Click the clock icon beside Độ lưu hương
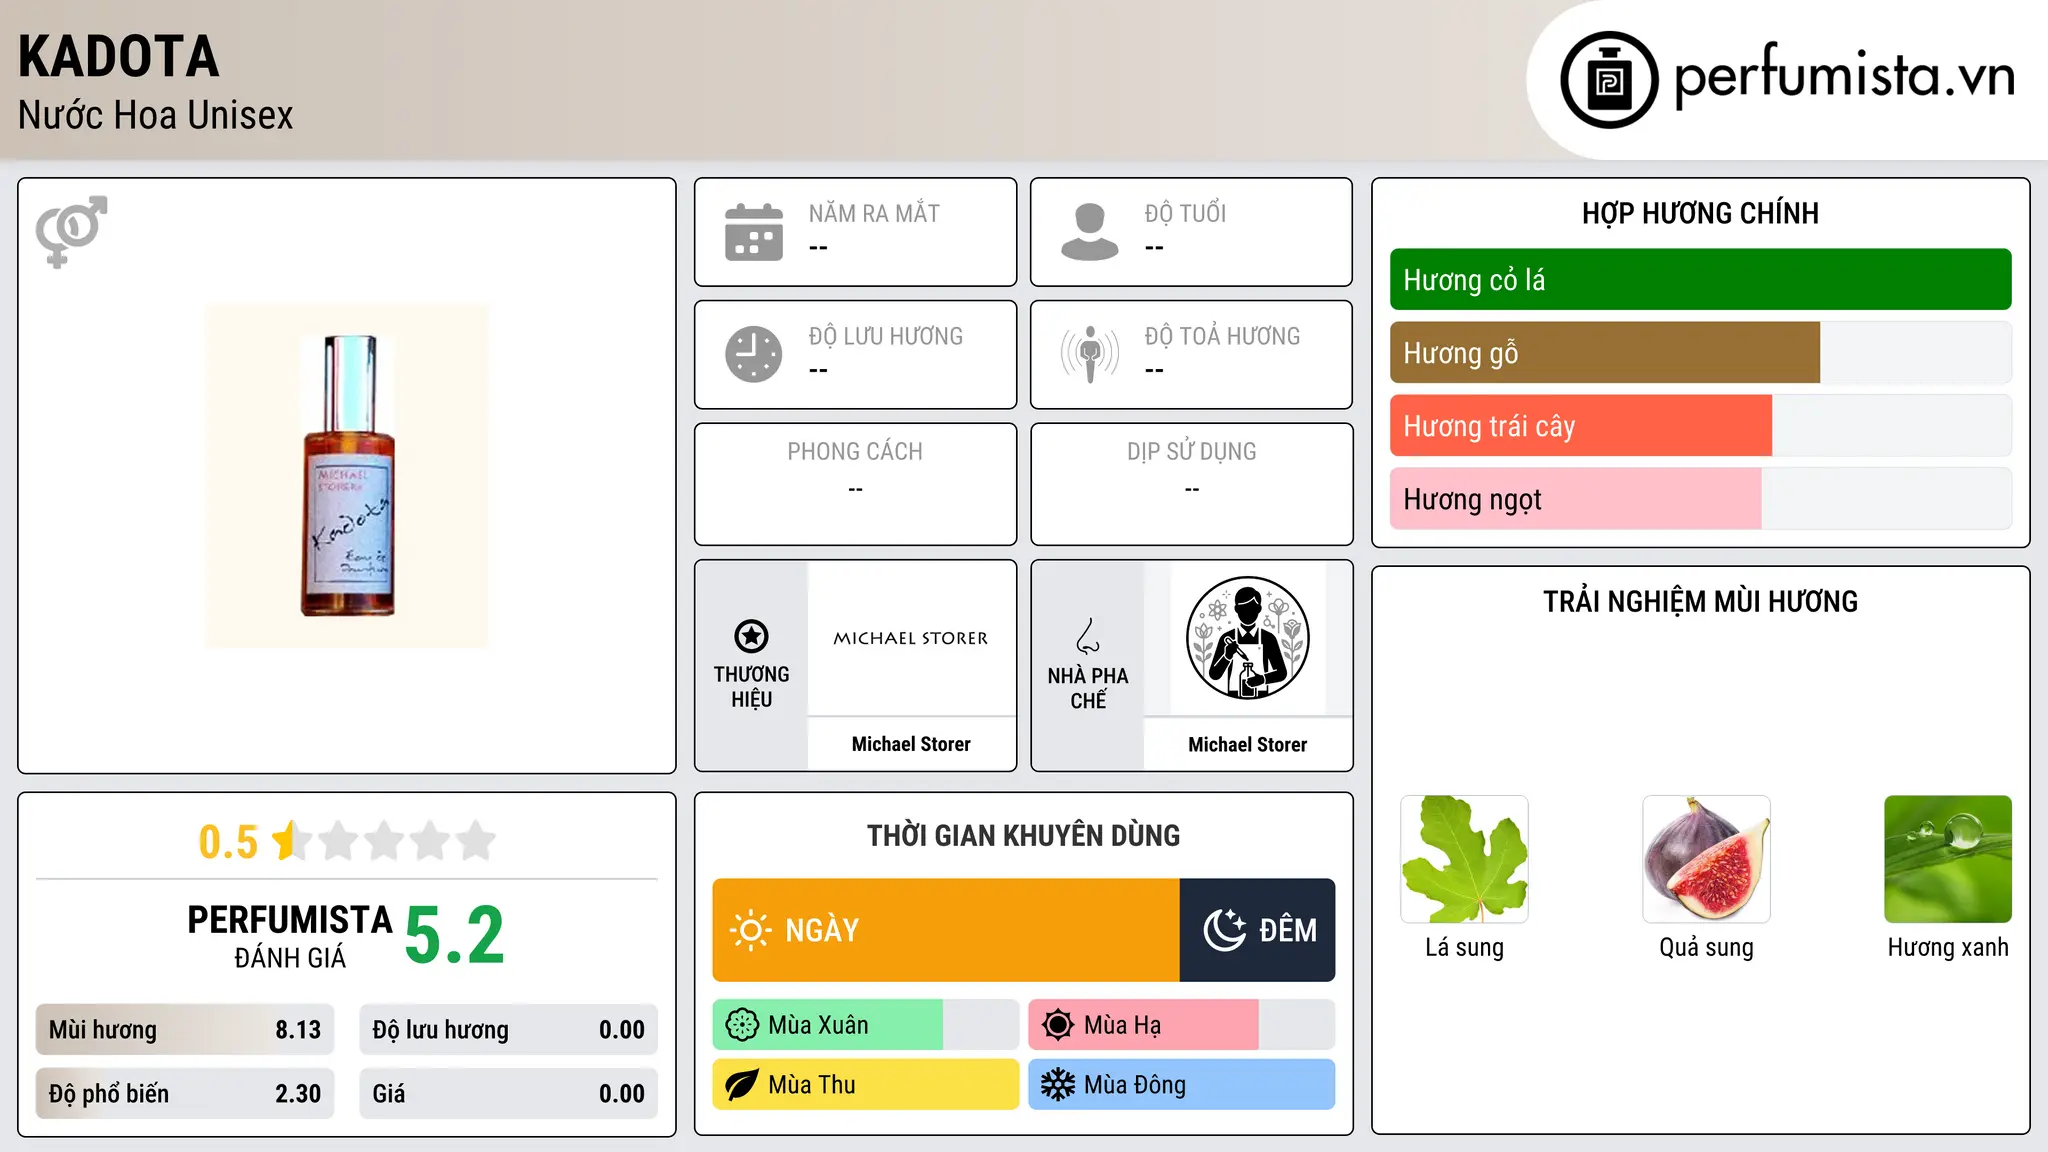Viewport: 2048px width, 1152px height. pyautogui.click(x=754, y=354)
